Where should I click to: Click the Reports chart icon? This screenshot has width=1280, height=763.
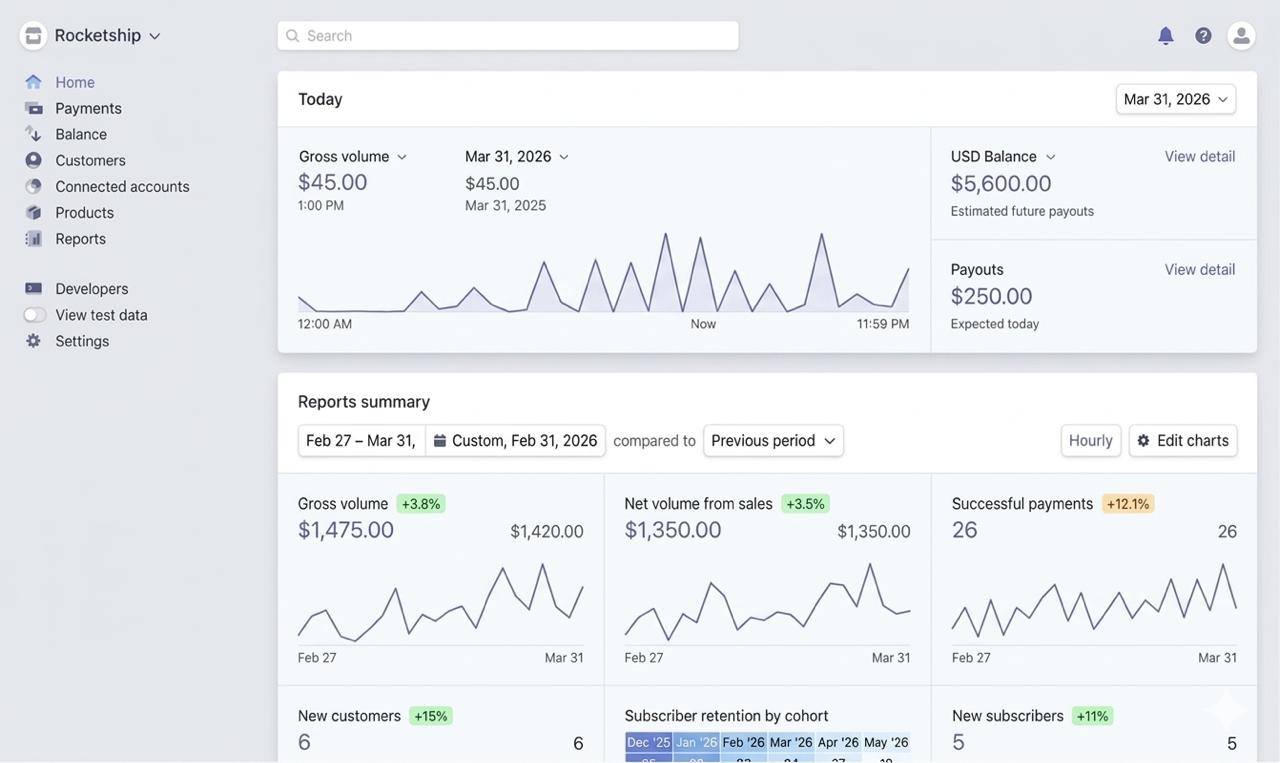(34, 238)
